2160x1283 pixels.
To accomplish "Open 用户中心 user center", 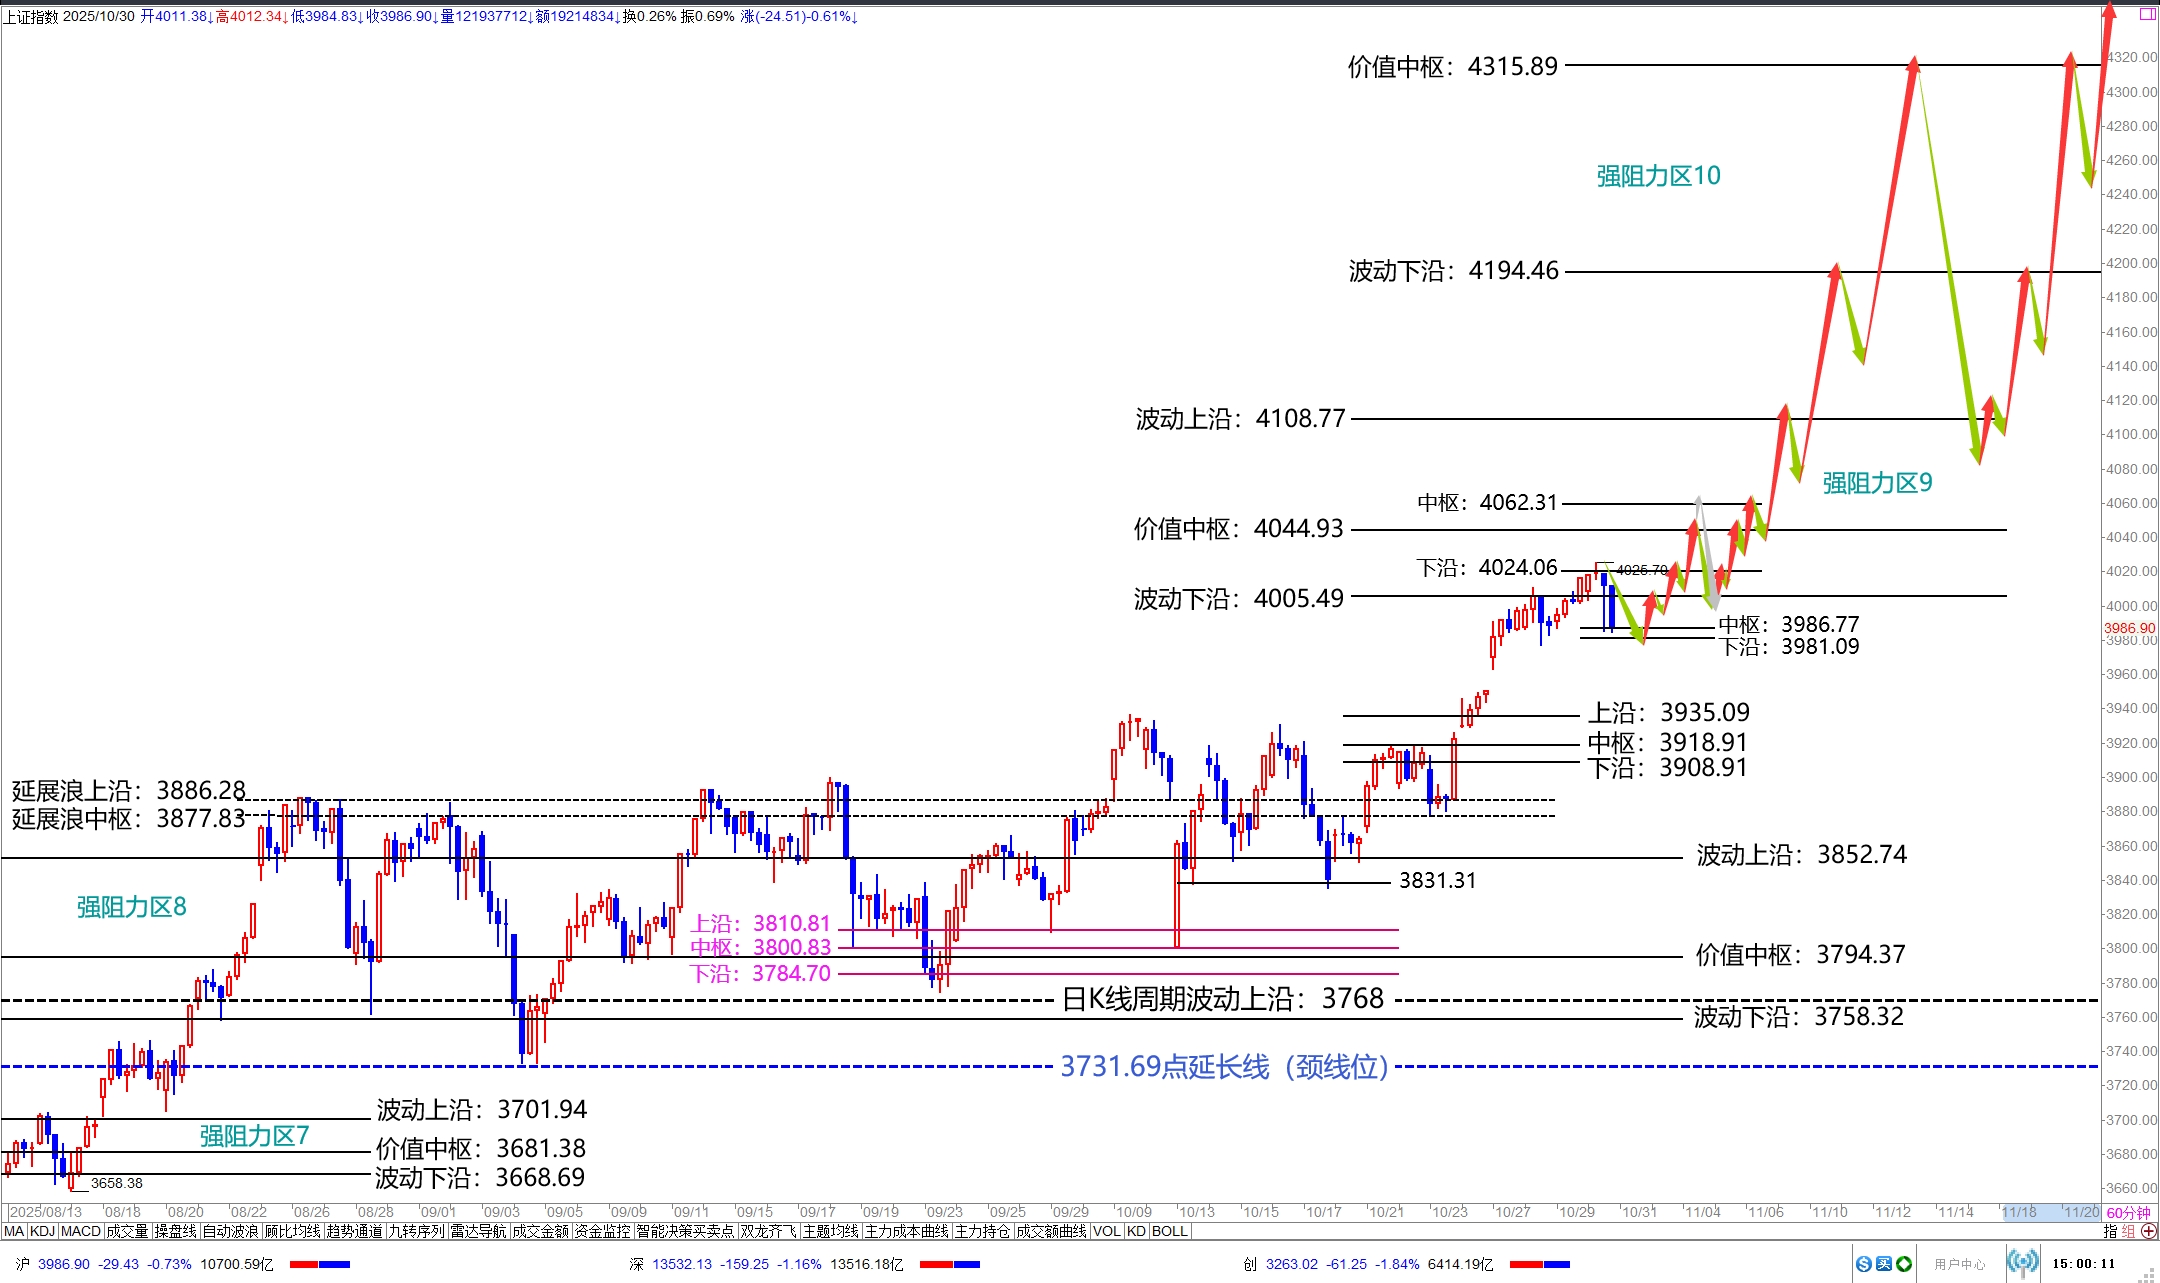I will (x=1959, y=1264).
